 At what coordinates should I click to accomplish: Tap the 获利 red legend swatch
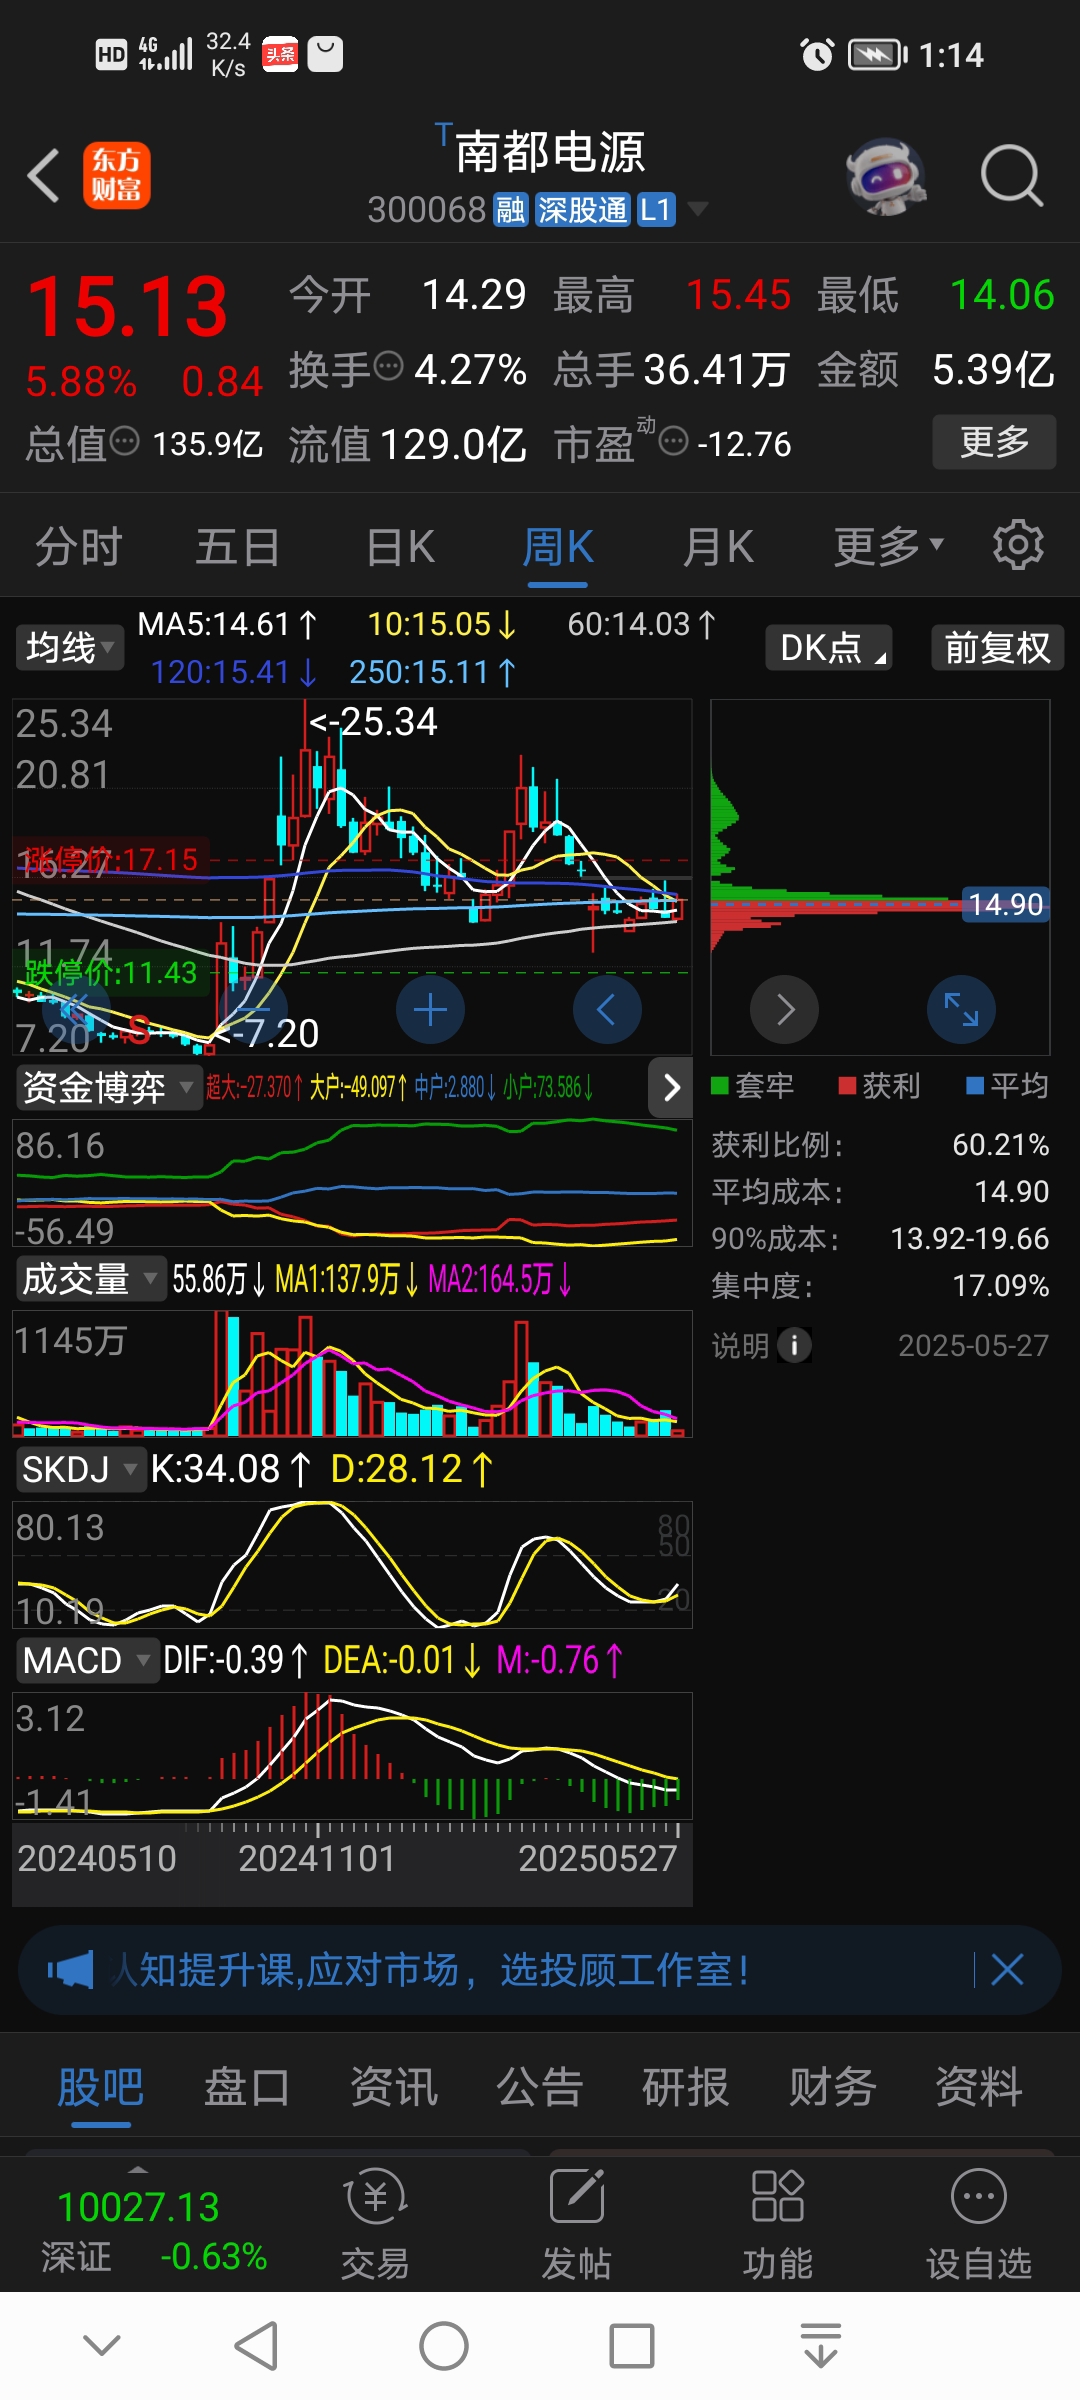(848, 1087)
